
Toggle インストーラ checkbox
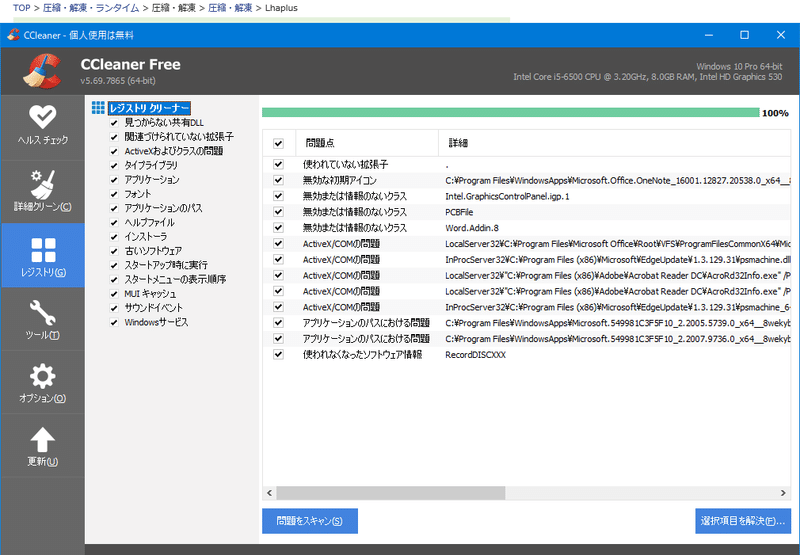click(114, 237)
